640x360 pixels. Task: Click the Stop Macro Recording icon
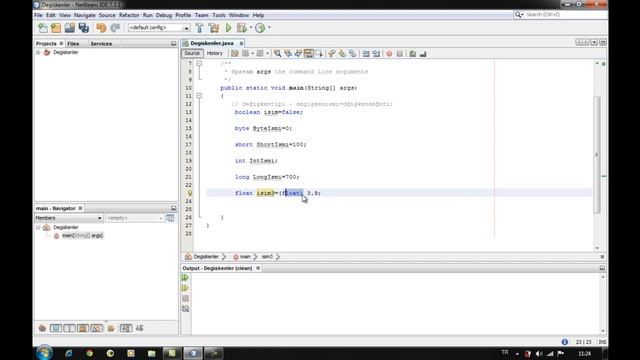pos(400,53)
